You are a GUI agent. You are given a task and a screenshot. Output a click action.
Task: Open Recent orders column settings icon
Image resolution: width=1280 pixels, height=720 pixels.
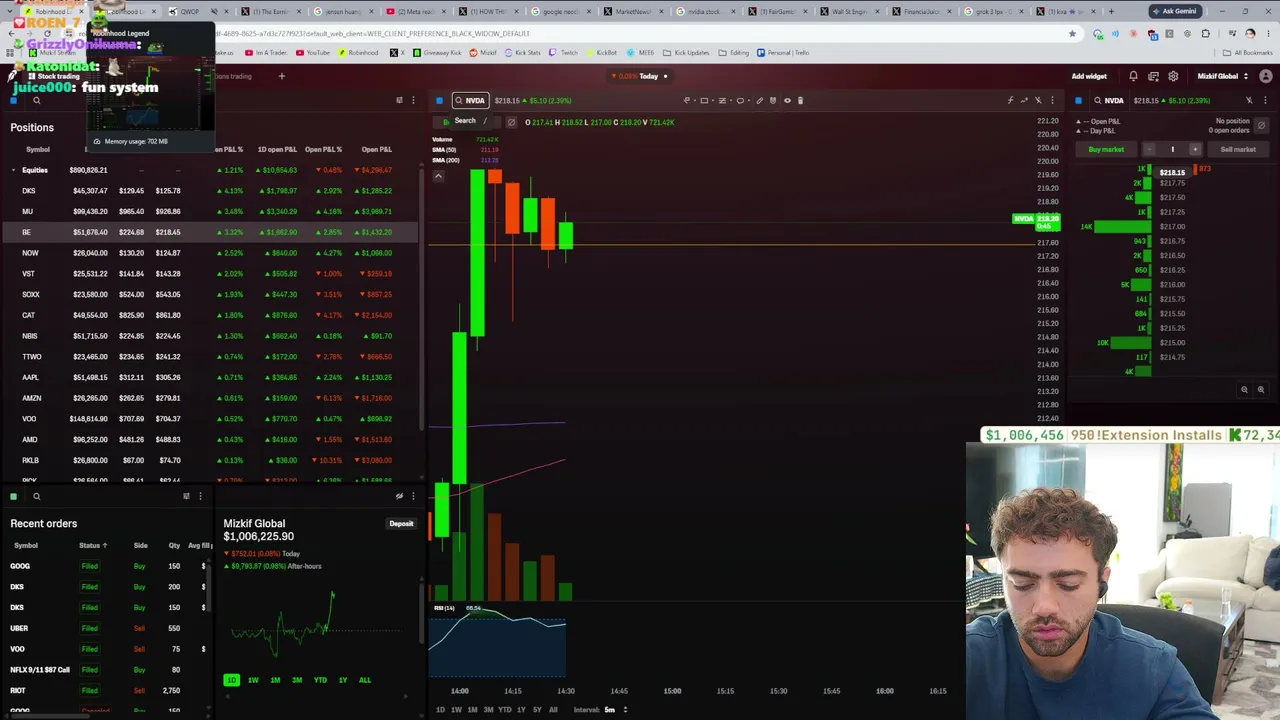coord(186,496)
